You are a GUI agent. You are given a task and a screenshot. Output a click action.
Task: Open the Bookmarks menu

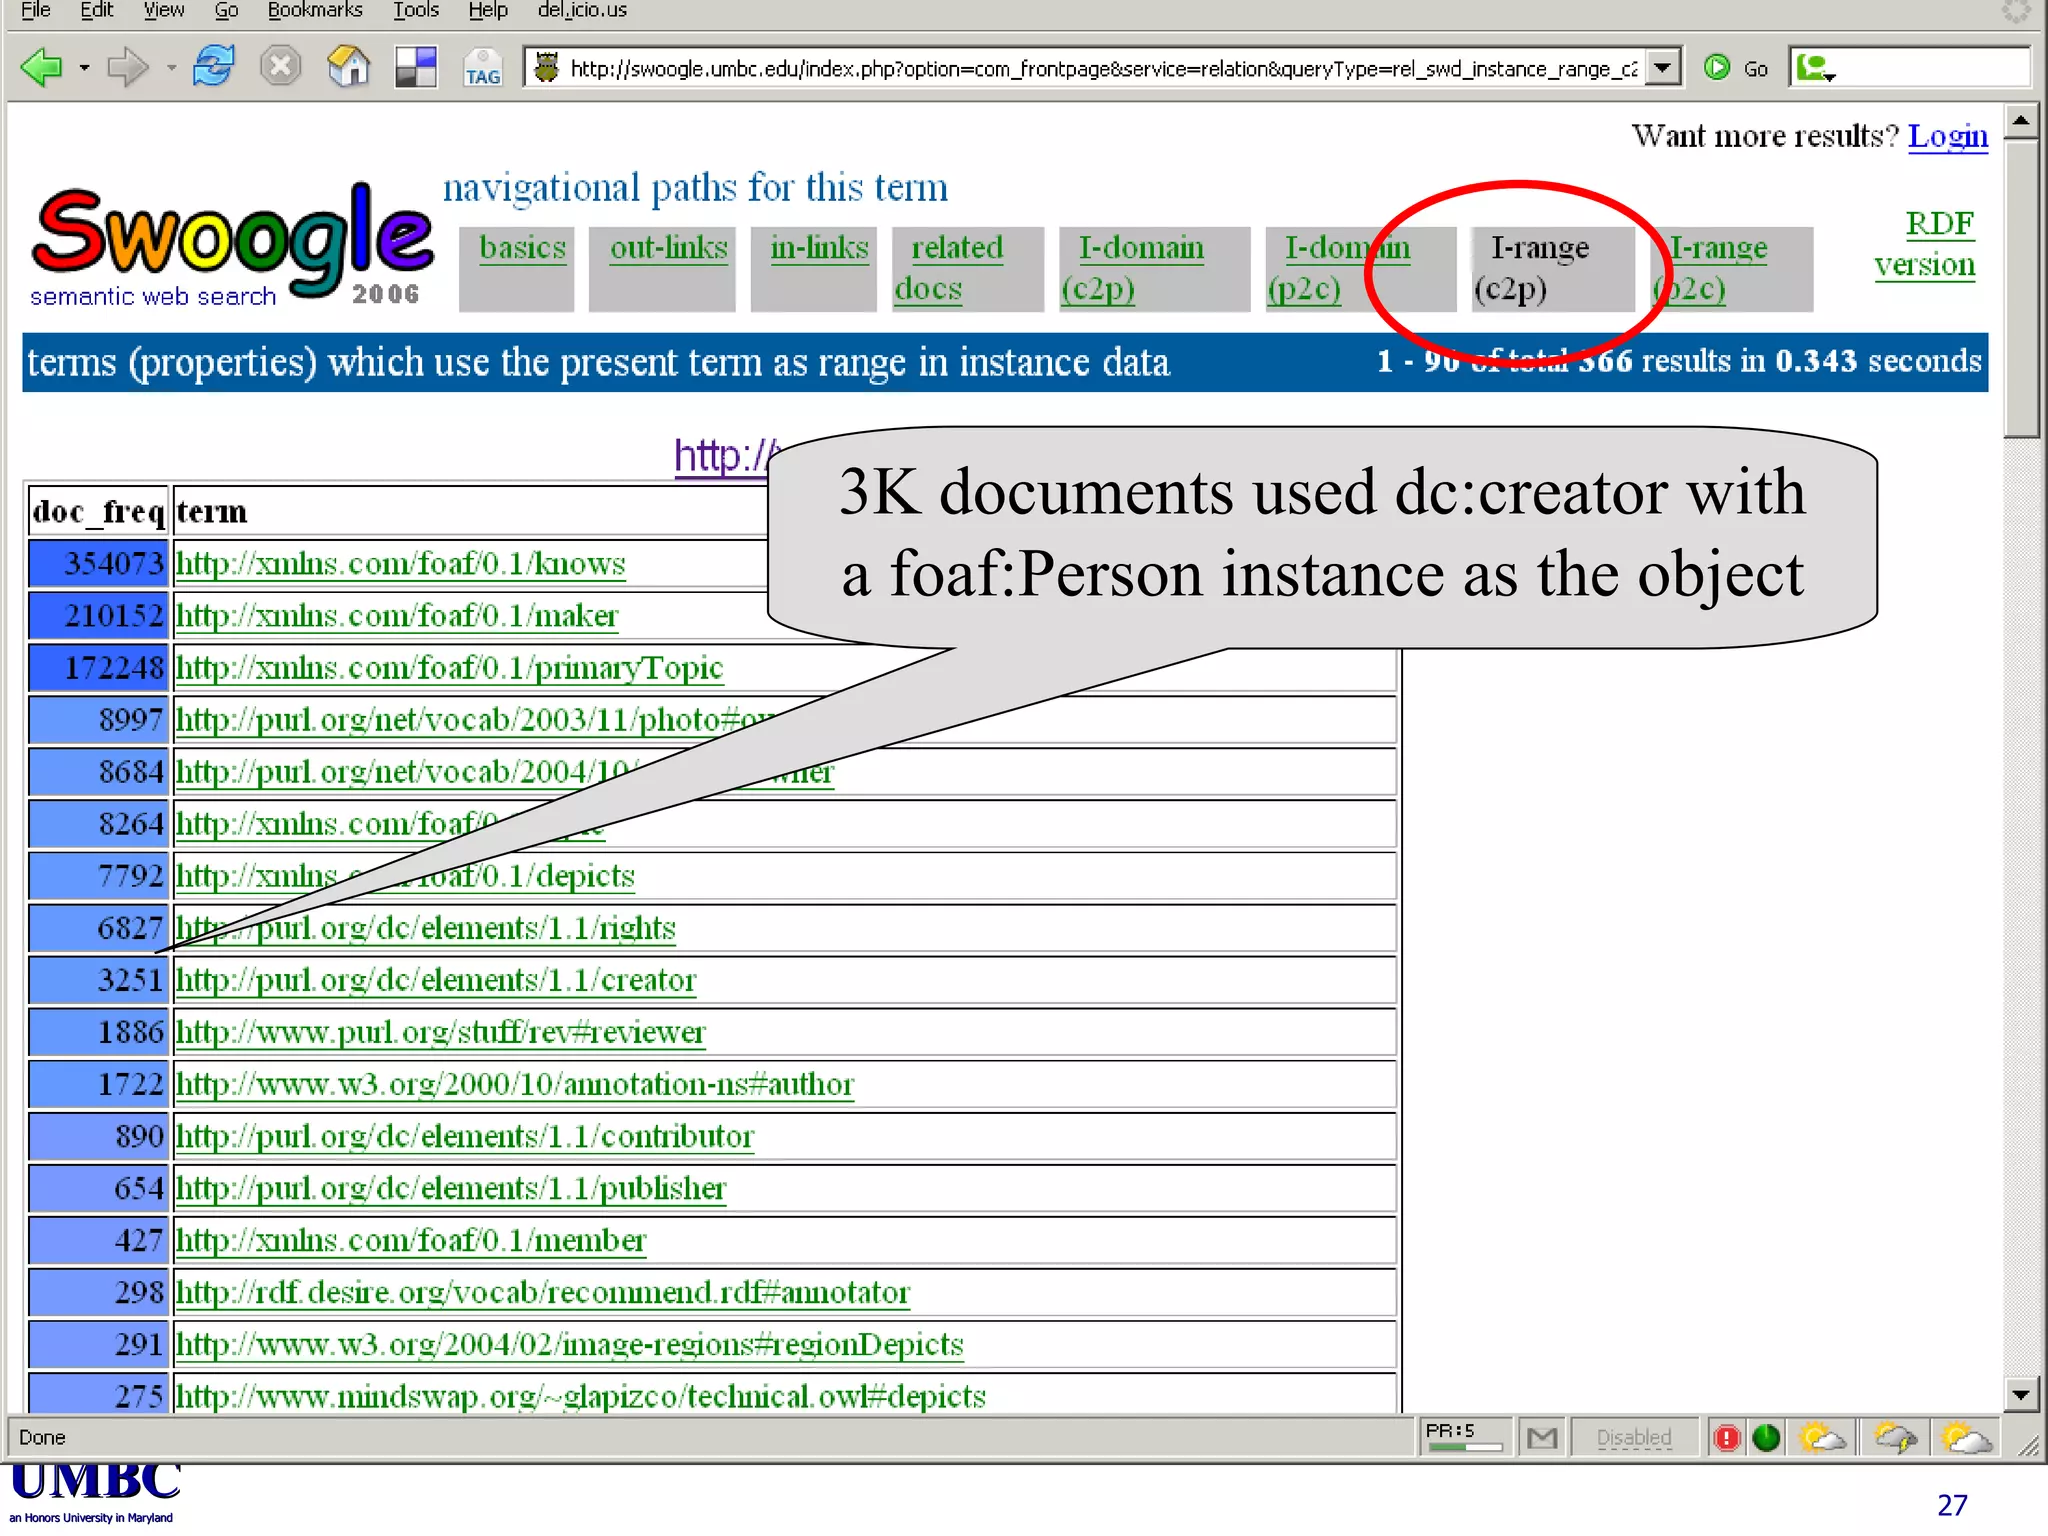click(x=314, y=10)
